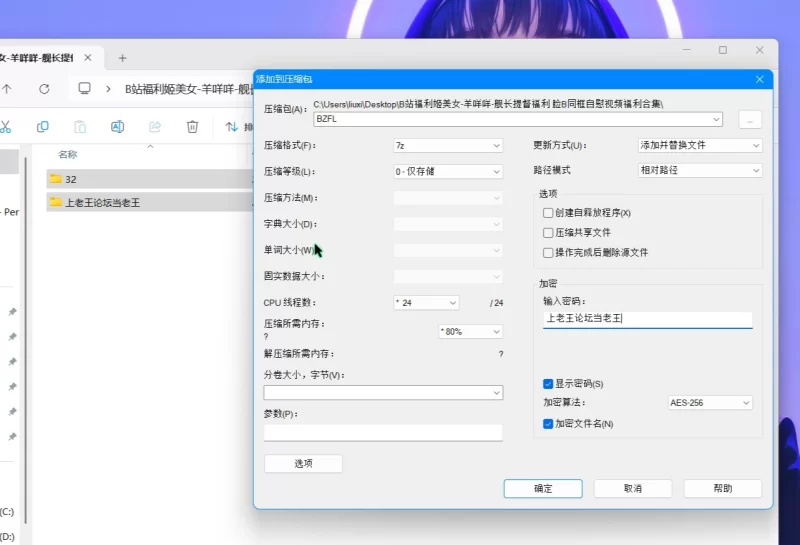Click the breadcrumb chevron after the monitor icon
This screenshot has height=545, width=800.
pos(108,89)
